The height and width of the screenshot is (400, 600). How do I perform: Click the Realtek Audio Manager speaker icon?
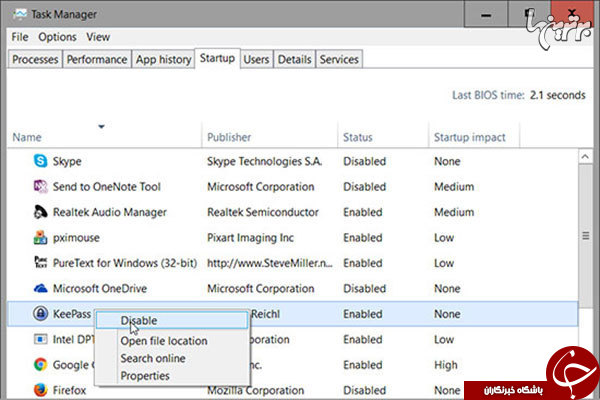[x=40, y=212]
